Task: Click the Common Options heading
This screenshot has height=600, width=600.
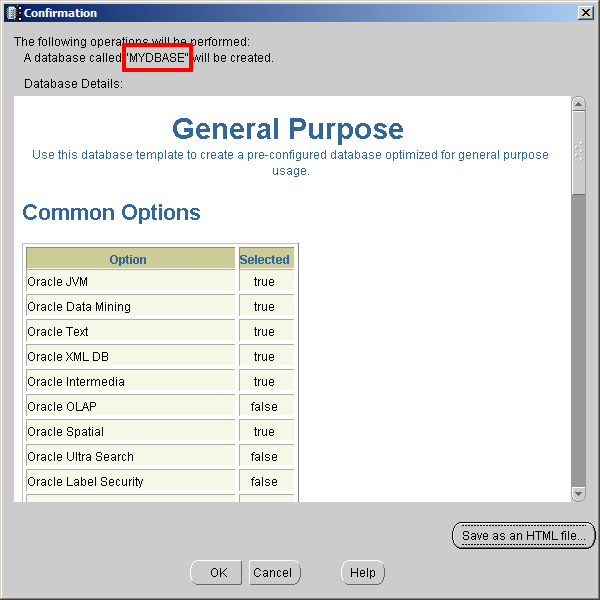Action: (111, 212)
